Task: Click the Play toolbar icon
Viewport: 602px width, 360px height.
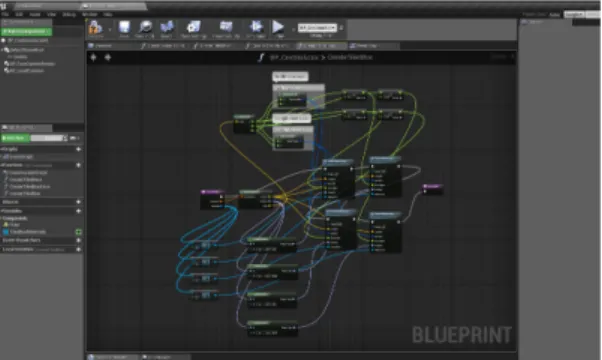Action: click(x=278, y=28)
